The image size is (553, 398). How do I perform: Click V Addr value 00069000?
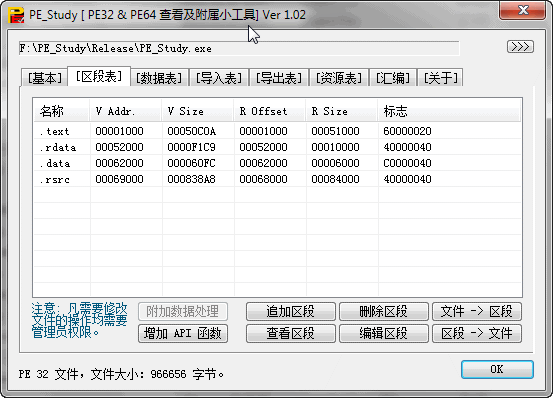coord(120,179)
